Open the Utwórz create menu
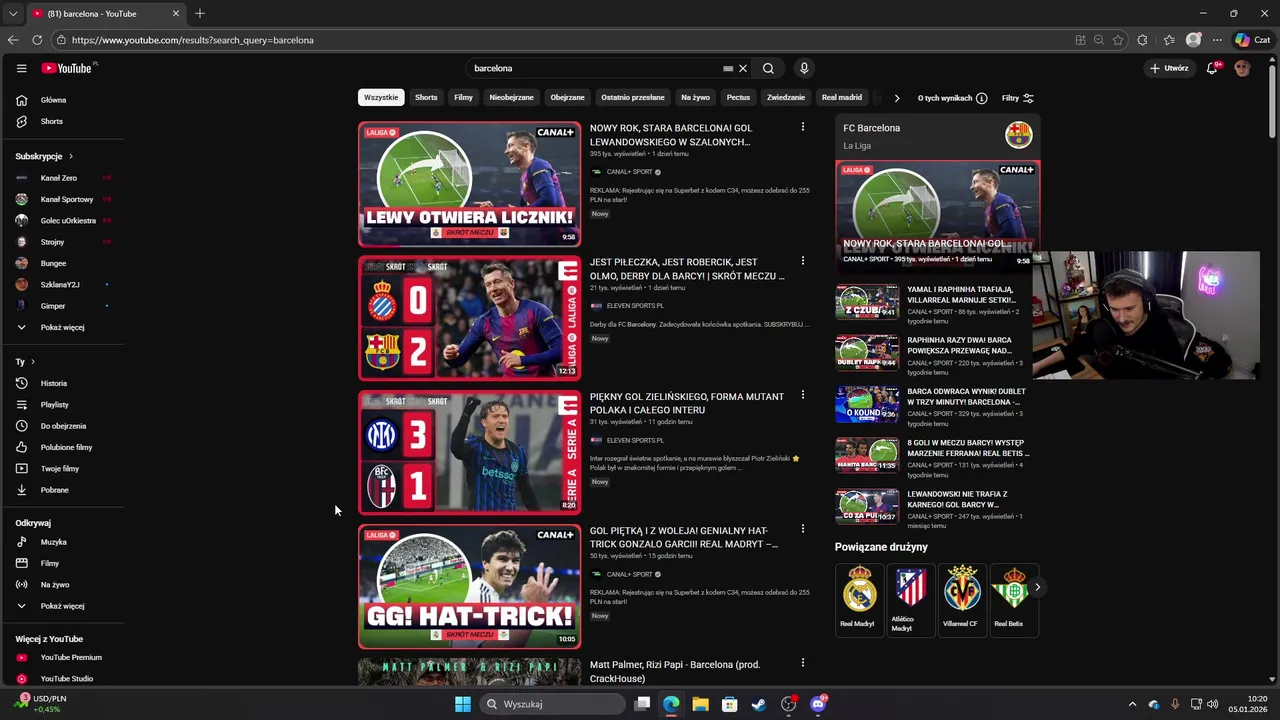This screenshot has height=720, width=1280. (x=1169, y=68)
